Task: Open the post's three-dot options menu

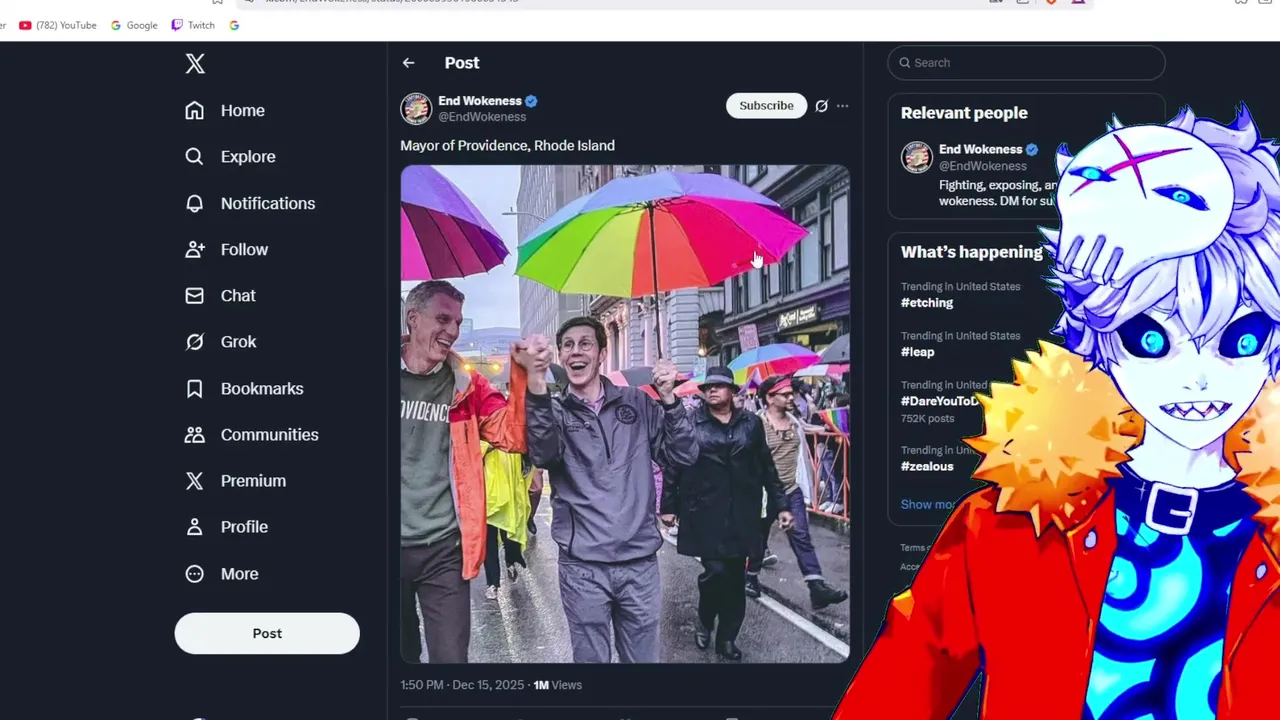Action: [x=843, y=106]
